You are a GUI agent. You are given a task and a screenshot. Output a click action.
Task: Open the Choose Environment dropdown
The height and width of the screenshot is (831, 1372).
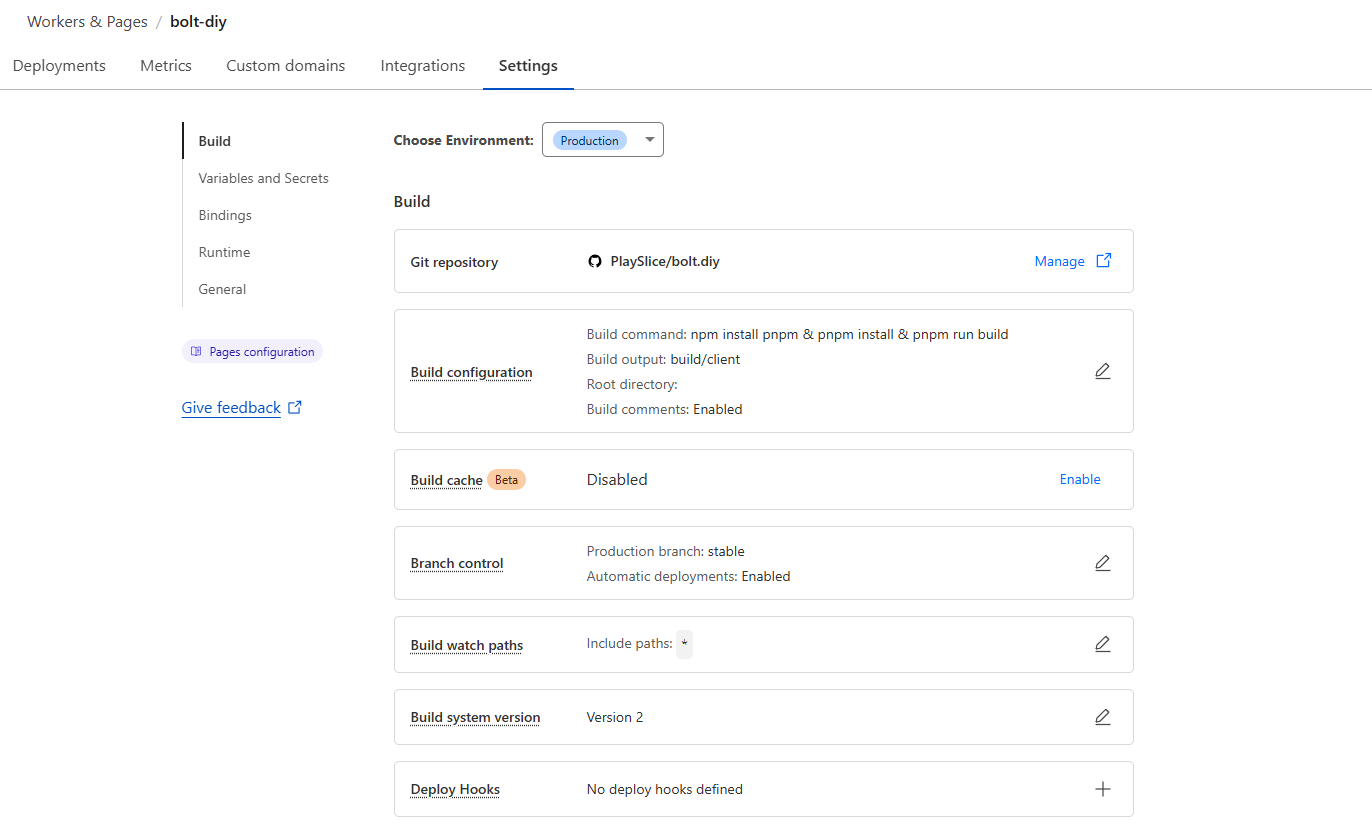602,140
